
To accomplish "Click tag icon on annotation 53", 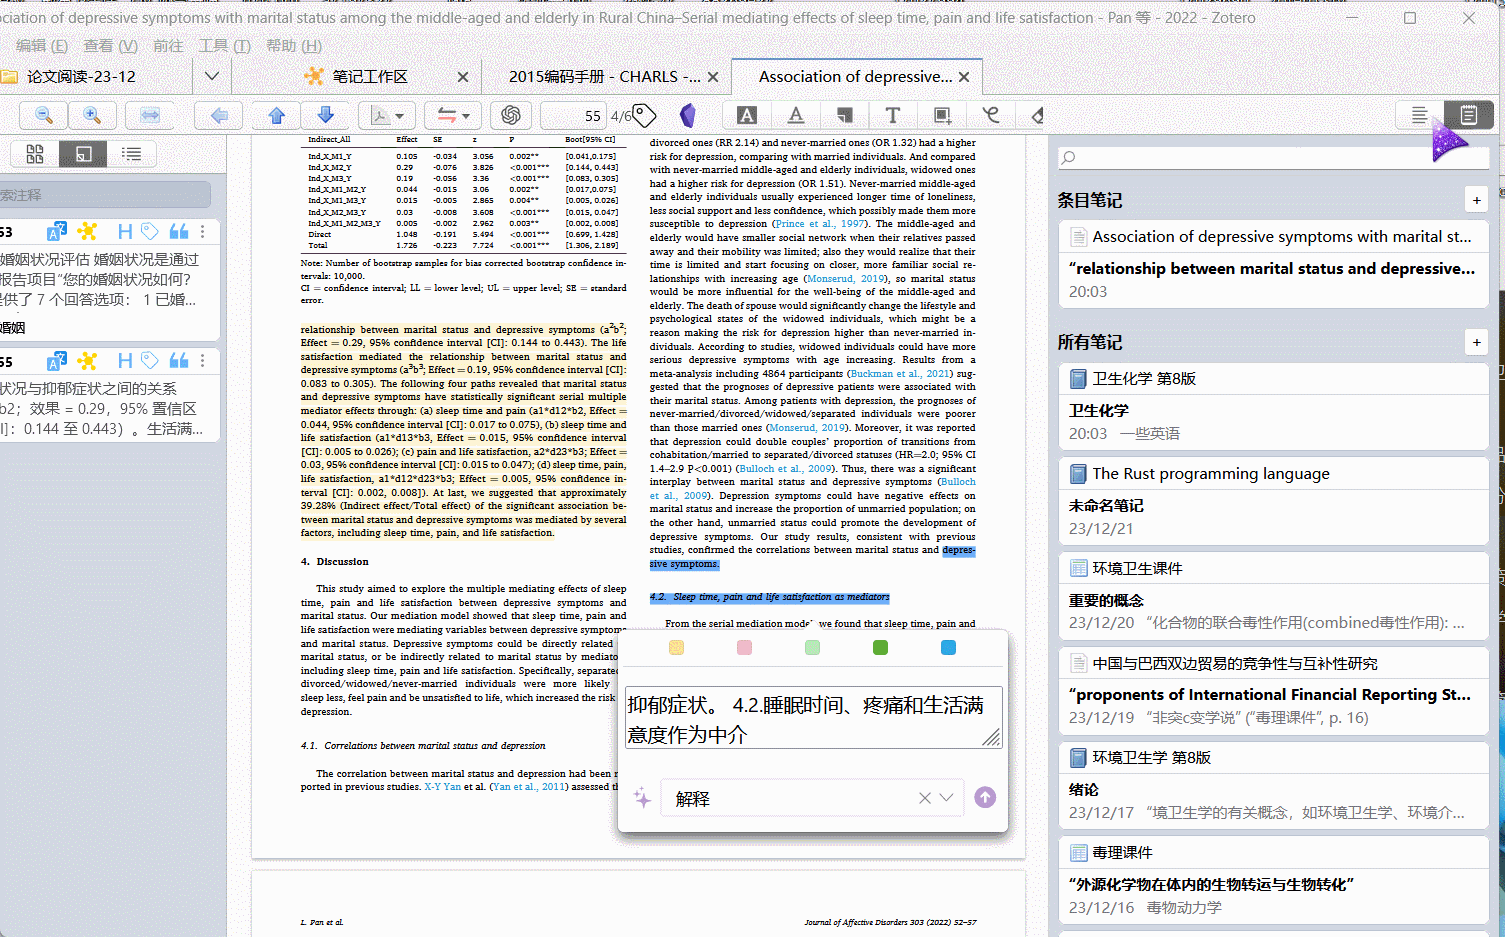I will (x=149, y=231).
